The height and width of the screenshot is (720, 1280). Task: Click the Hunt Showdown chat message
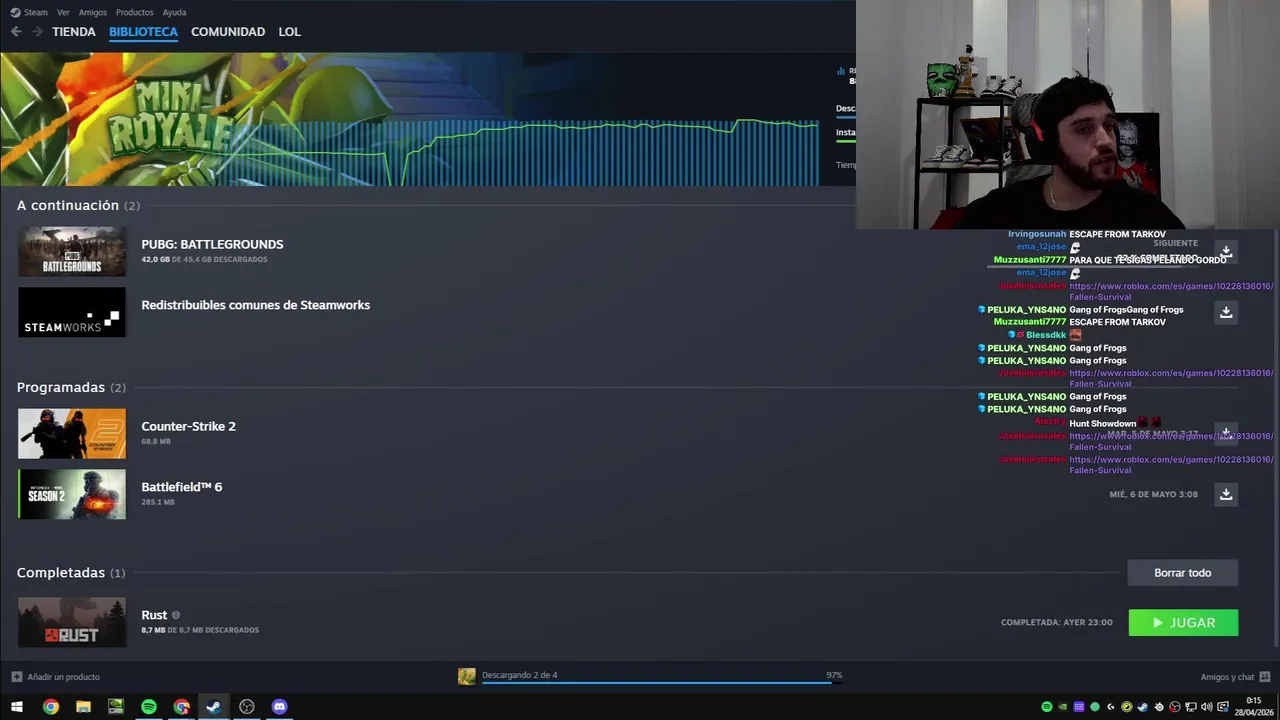pos(1102,423)
